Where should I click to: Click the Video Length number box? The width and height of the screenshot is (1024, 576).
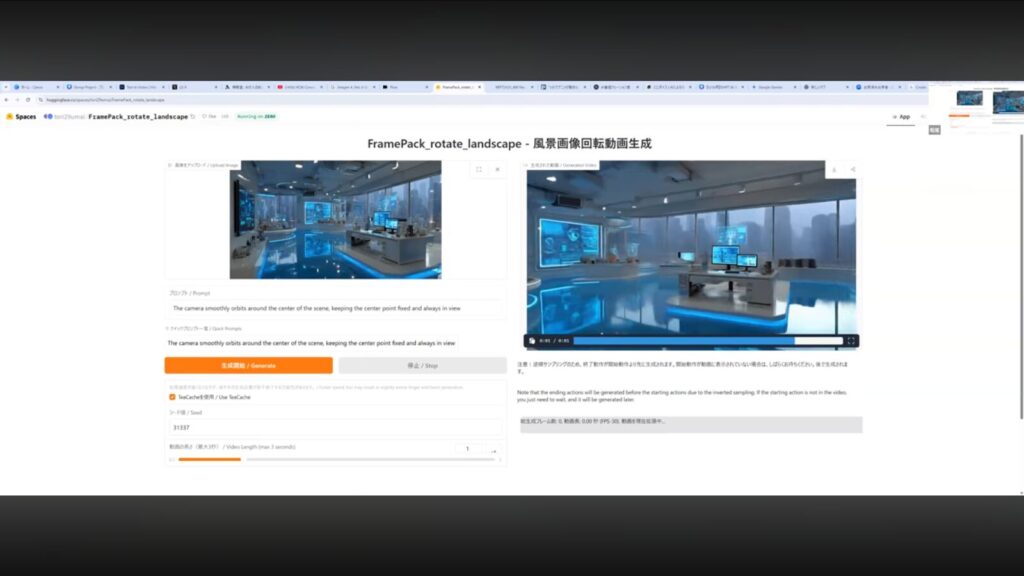coord(468,449)
